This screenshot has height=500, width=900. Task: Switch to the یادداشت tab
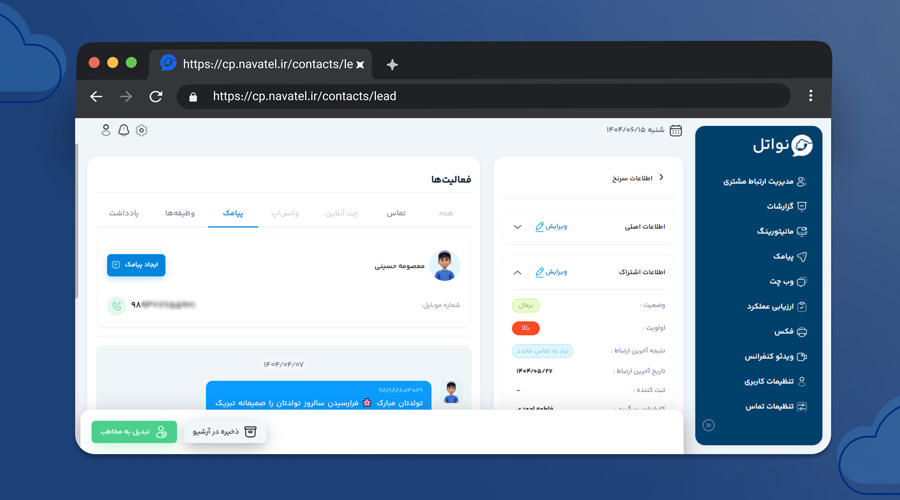(x=124, y=213)
